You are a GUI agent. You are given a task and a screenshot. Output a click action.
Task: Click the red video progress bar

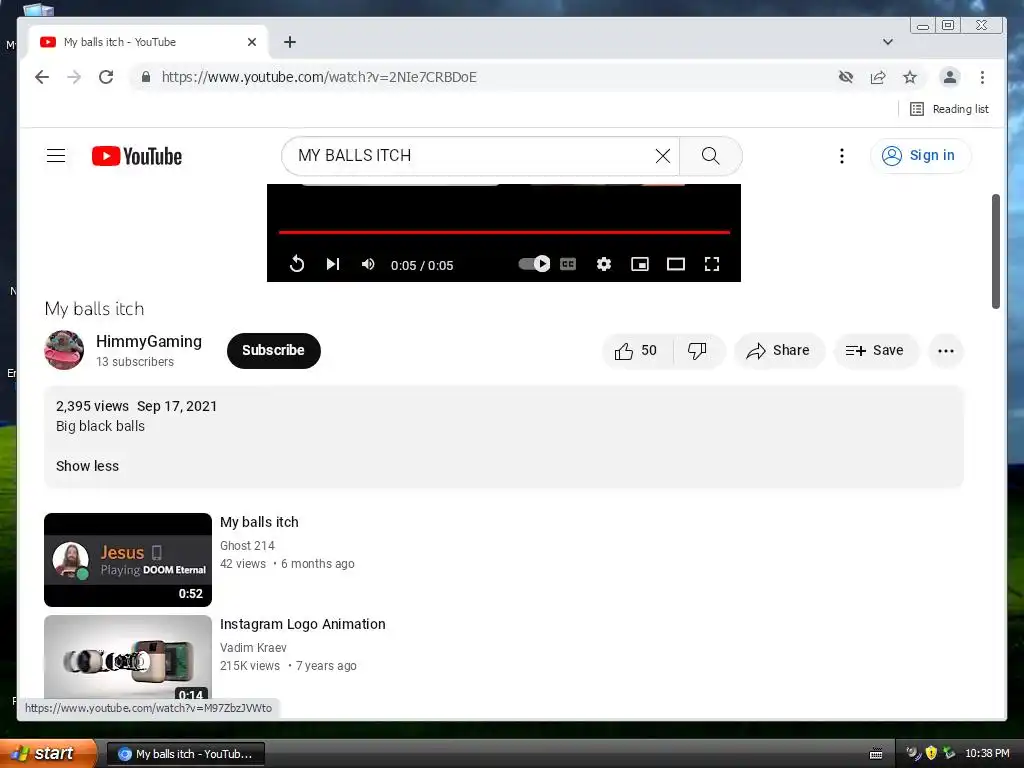[504, 232]
